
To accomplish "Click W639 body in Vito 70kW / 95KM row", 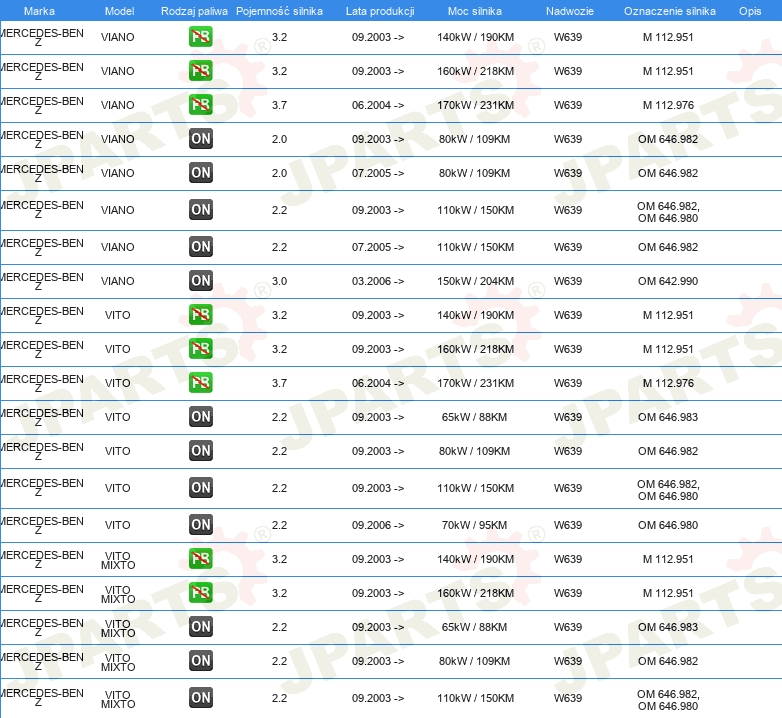I will coord(568,525).
